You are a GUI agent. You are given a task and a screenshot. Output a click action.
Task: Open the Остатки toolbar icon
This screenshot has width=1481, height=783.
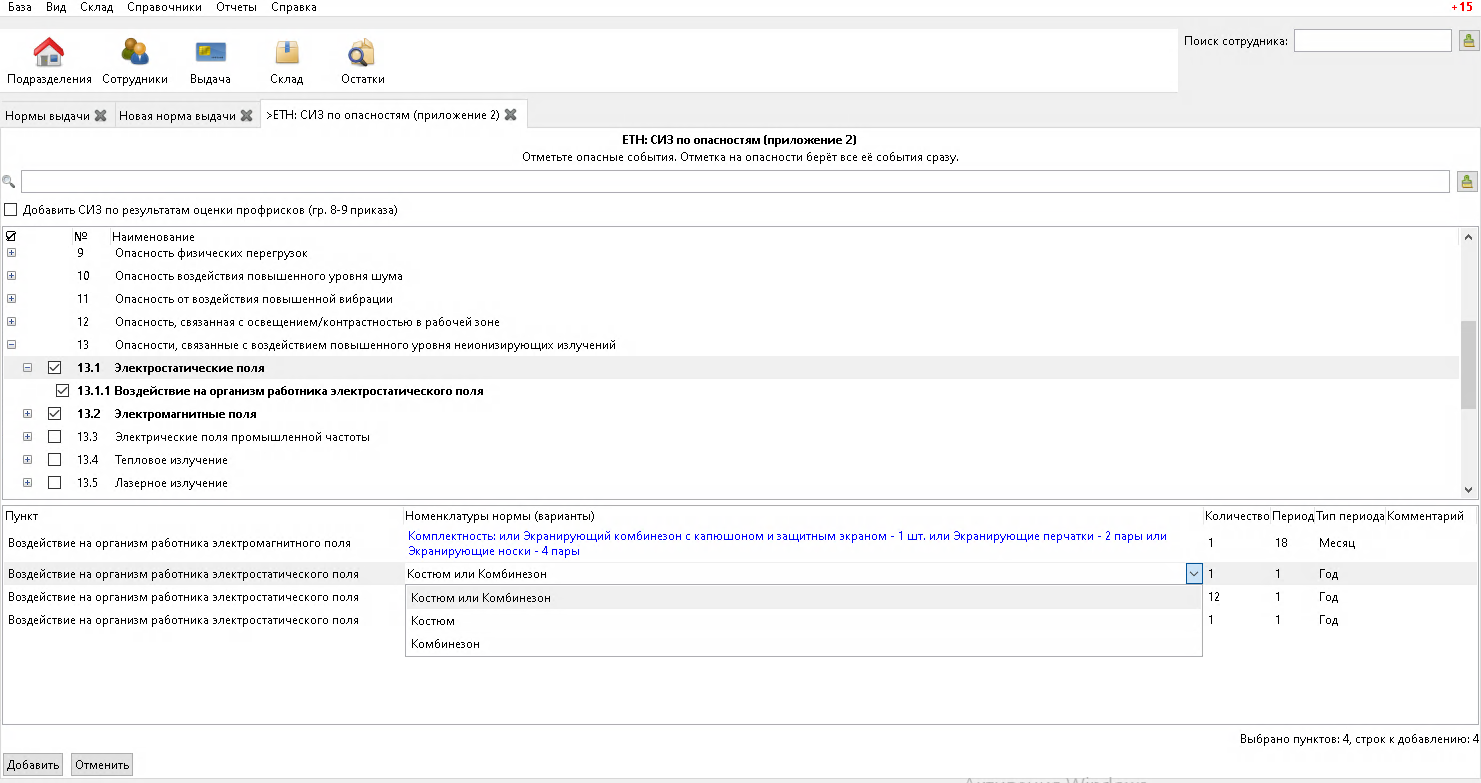pyautogui.click(x=362, y=61)
